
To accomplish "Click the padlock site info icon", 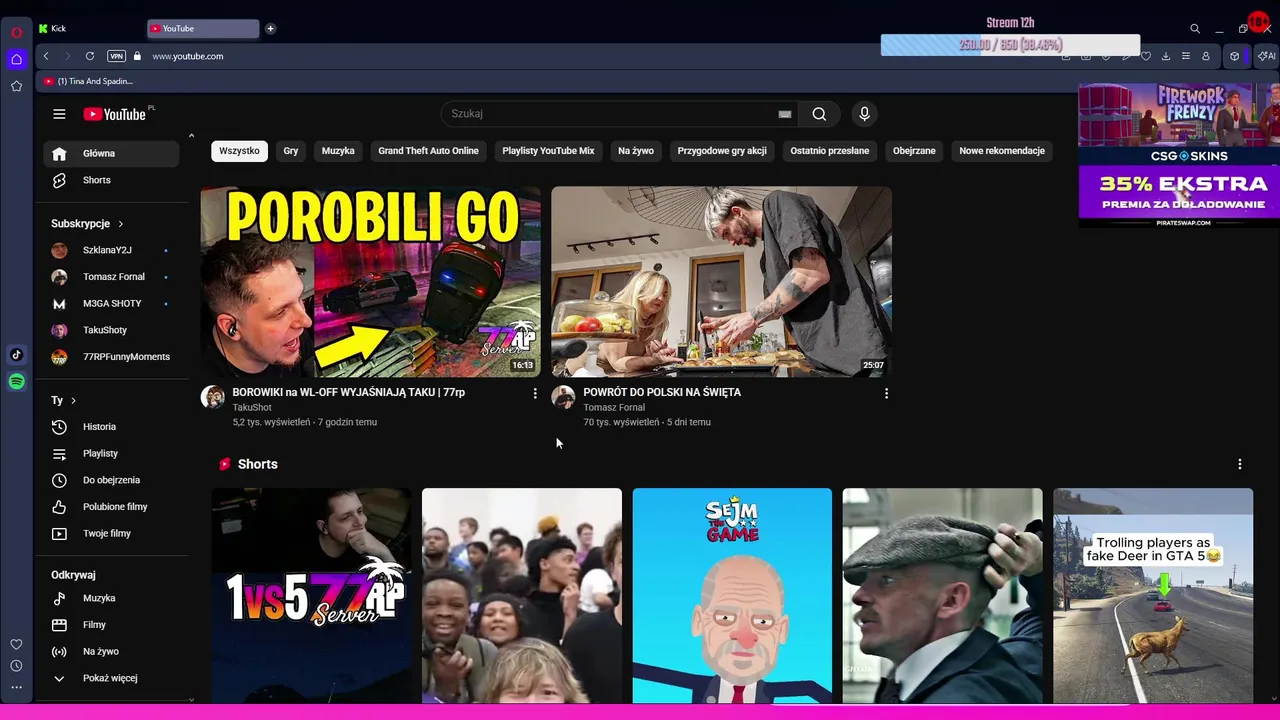I will click(137, 56).
